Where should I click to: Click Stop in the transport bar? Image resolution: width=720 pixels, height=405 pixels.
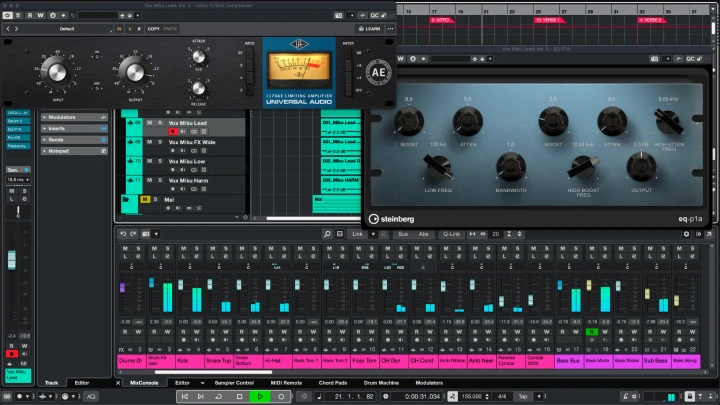point(239,396)
